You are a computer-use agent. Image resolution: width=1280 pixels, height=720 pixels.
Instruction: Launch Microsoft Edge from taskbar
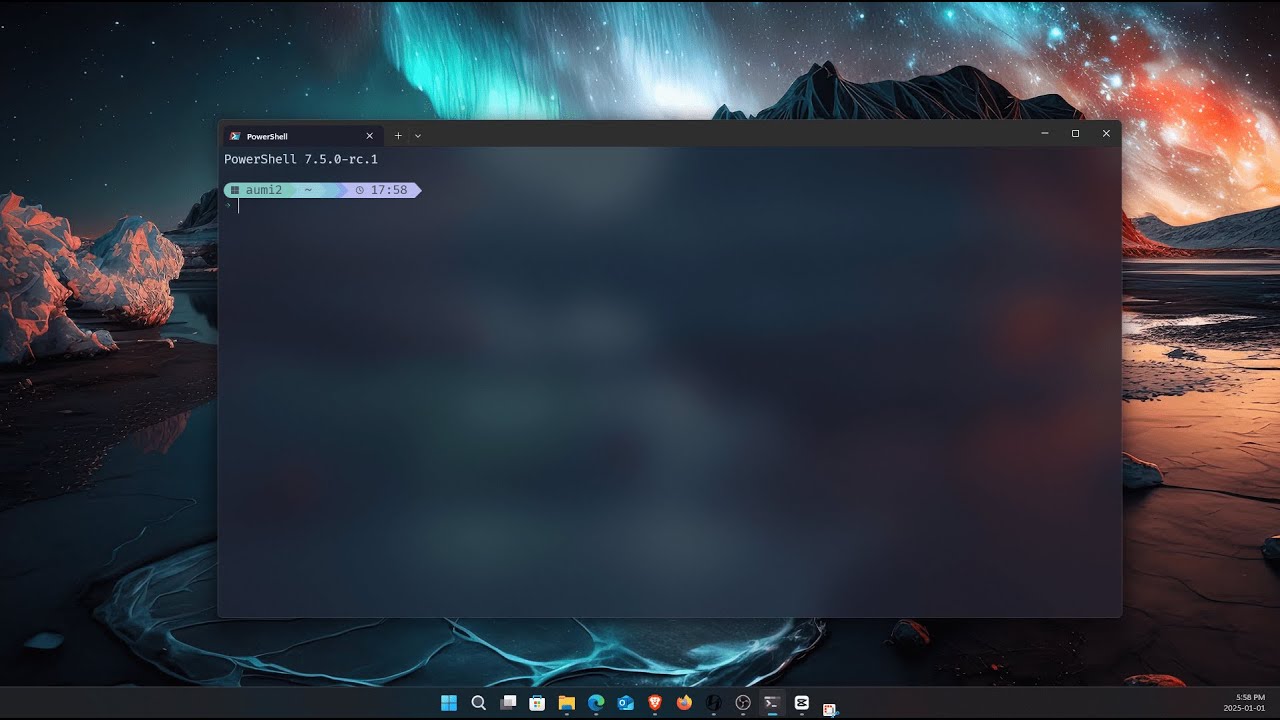[x=596, y=703]
